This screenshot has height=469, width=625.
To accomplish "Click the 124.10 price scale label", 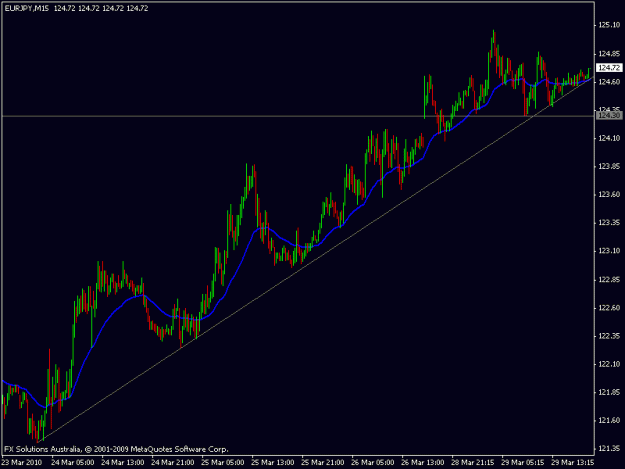I will tap(609, 138).
